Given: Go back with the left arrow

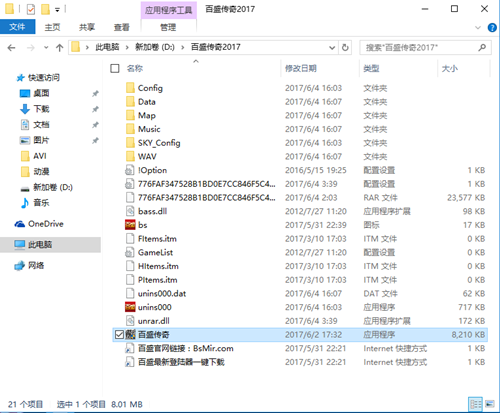Looking at the screenshot, I should pos(11,48).
